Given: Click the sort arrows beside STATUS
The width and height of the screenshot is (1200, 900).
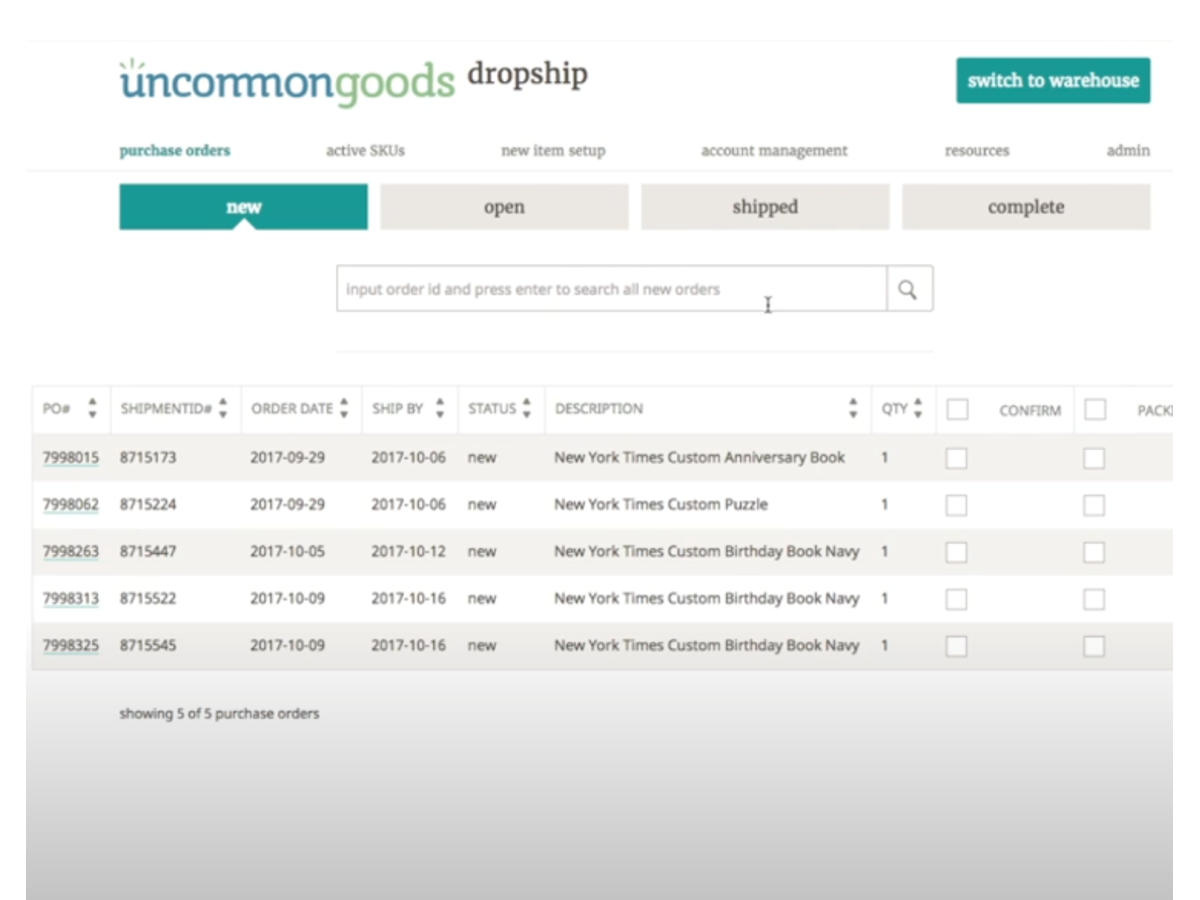Looking at the screenshot, I should coord(527,408).
